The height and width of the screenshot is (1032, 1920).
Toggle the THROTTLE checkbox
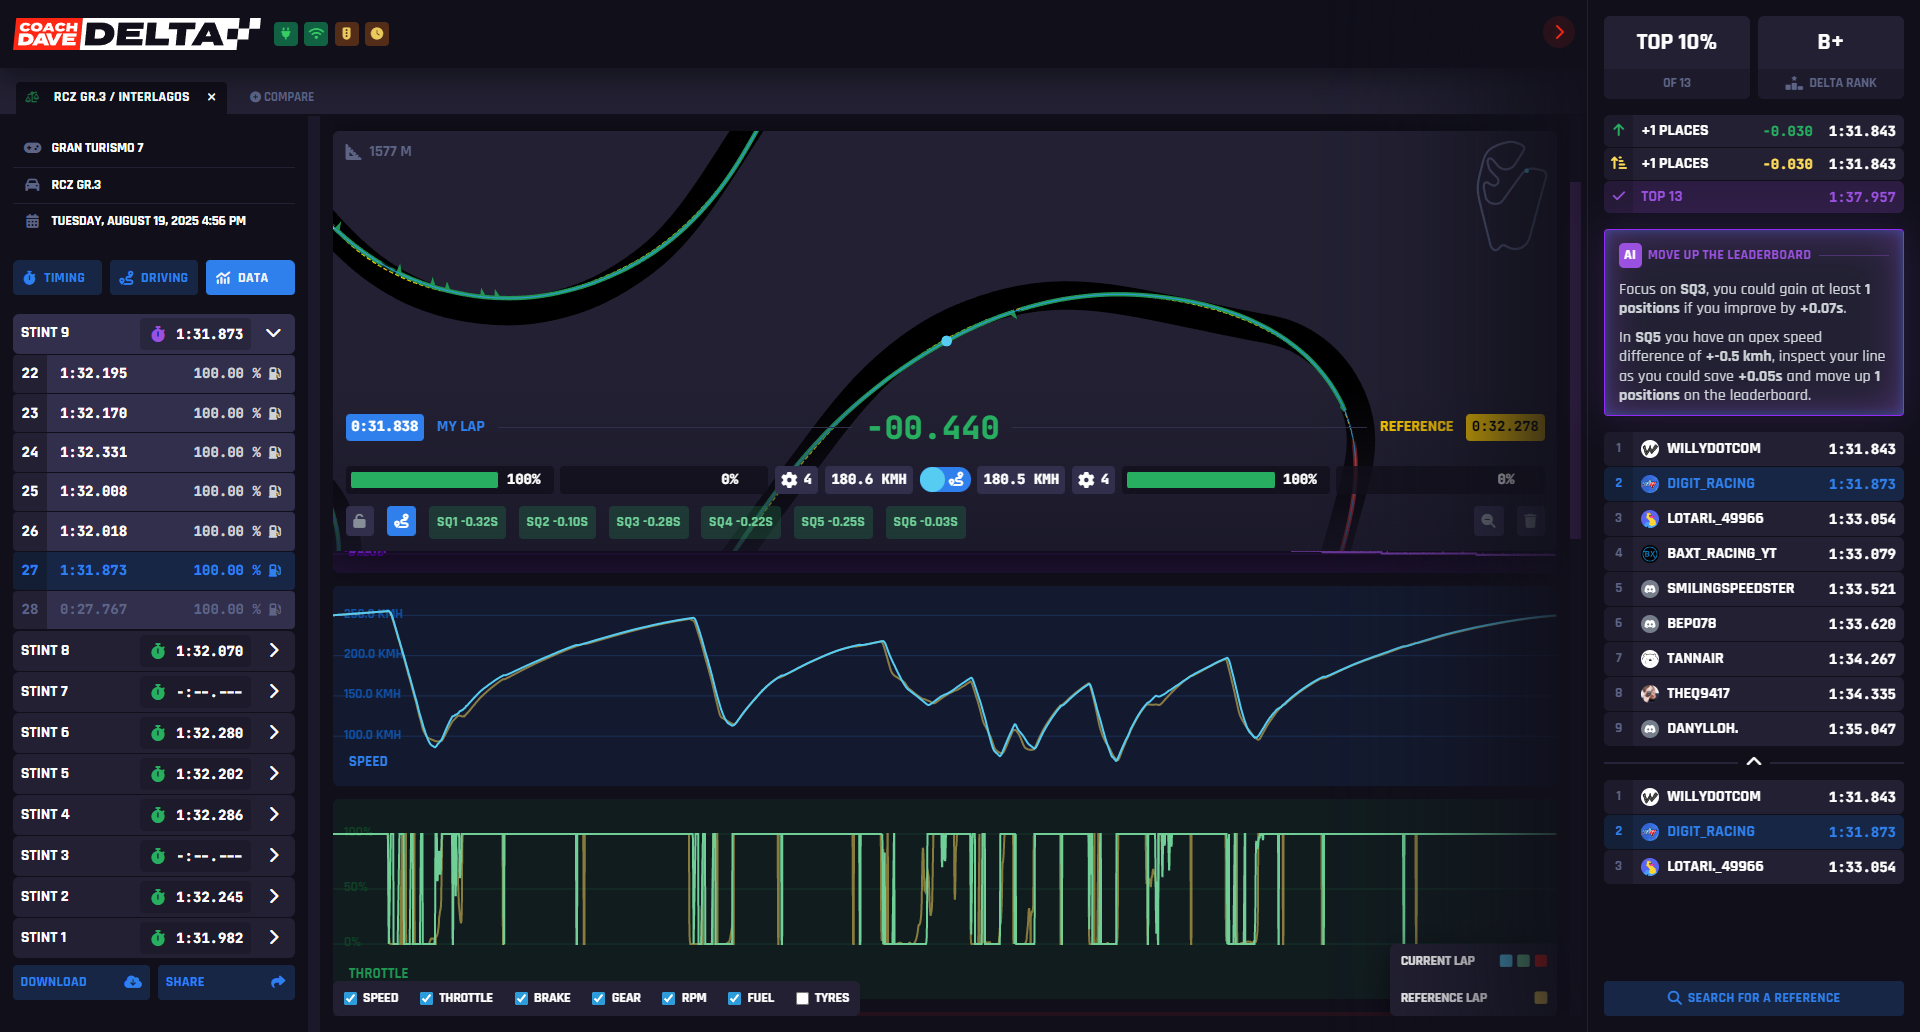pos(426,998)
